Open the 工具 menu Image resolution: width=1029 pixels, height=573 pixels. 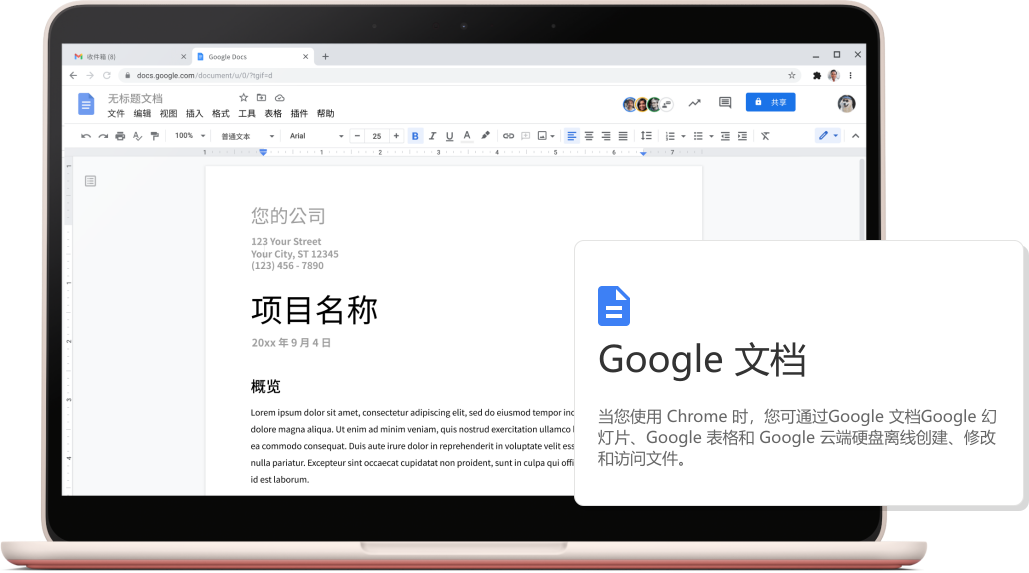pyautogui.click(x=247, y=114)
